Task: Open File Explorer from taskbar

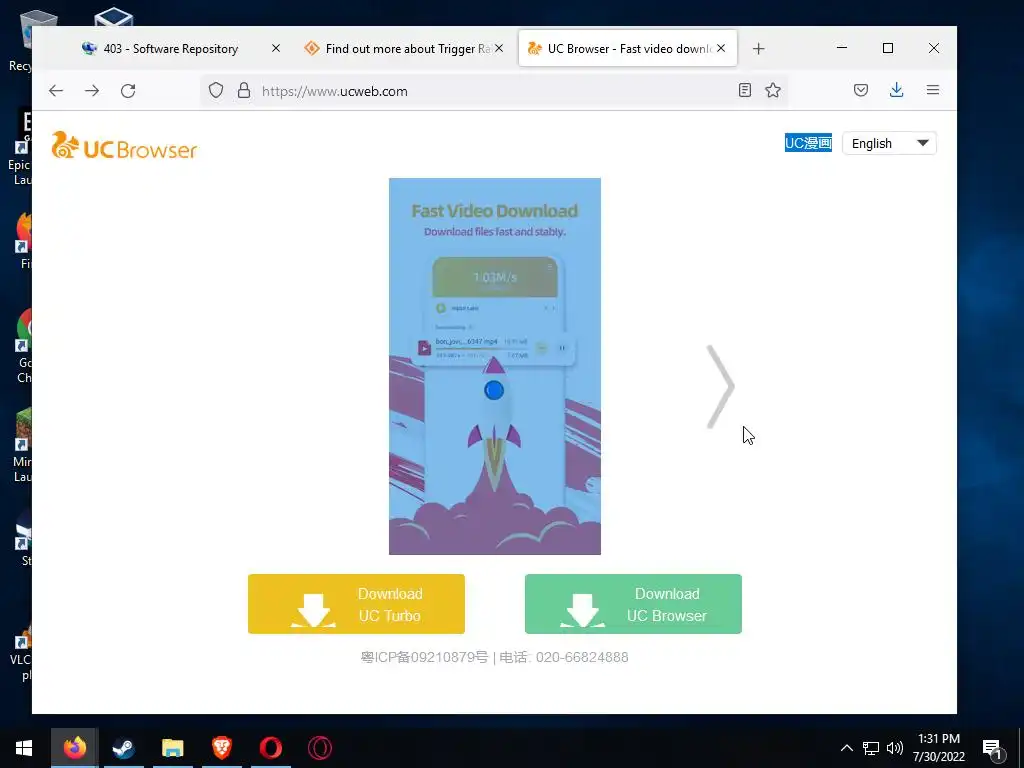Action: click(172, 748)
